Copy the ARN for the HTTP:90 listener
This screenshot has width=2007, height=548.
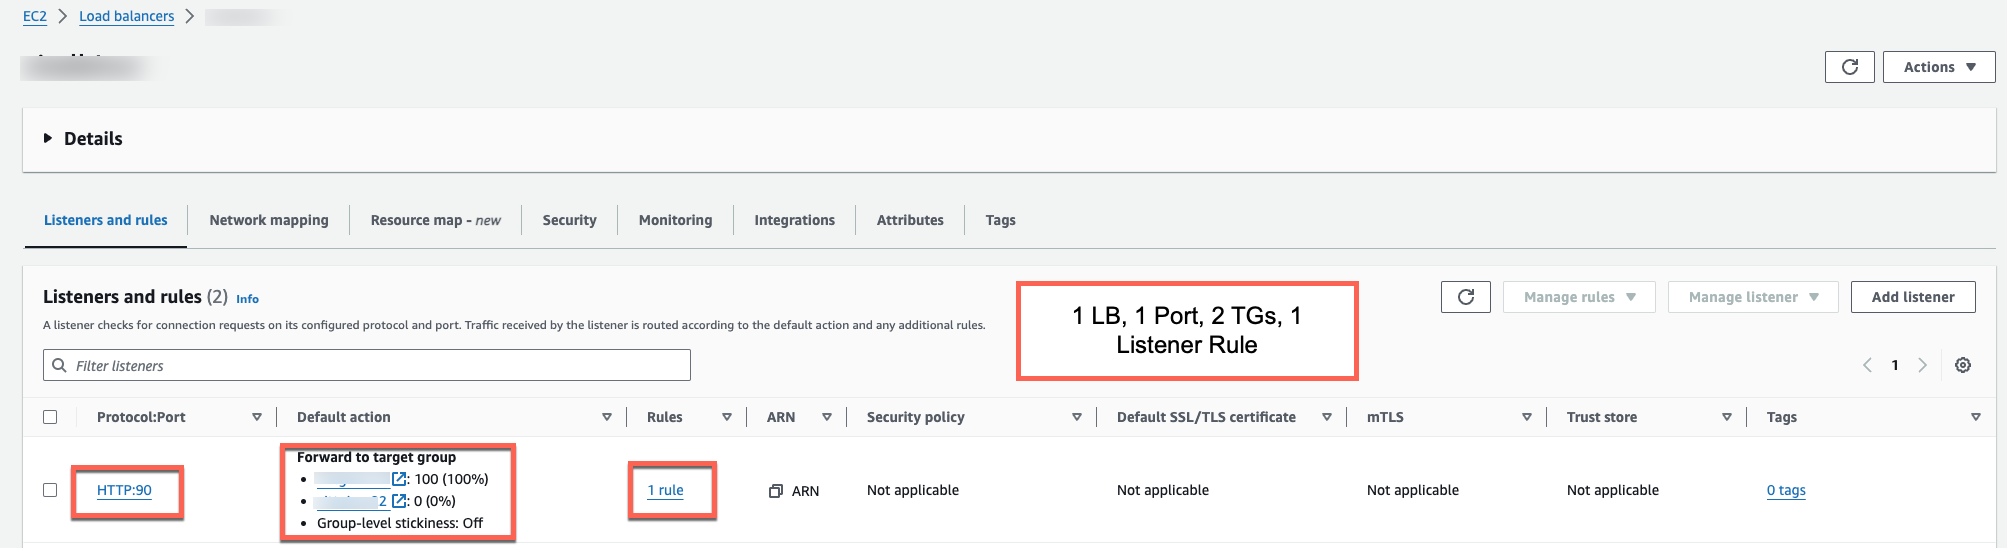click(775, 491)
